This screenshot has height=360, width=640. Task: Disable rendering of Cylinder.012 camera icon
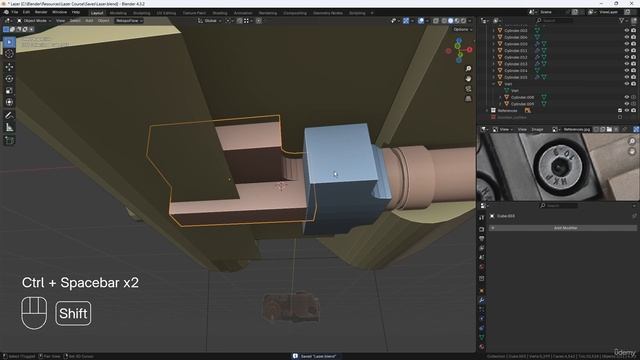click(633, 57)
